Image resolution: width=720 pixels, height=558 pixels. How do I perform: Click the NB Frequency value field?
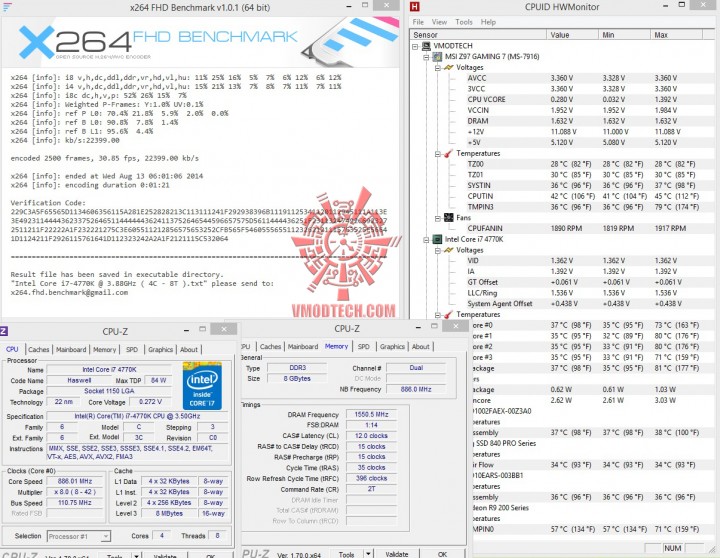[x=416, y=389]
